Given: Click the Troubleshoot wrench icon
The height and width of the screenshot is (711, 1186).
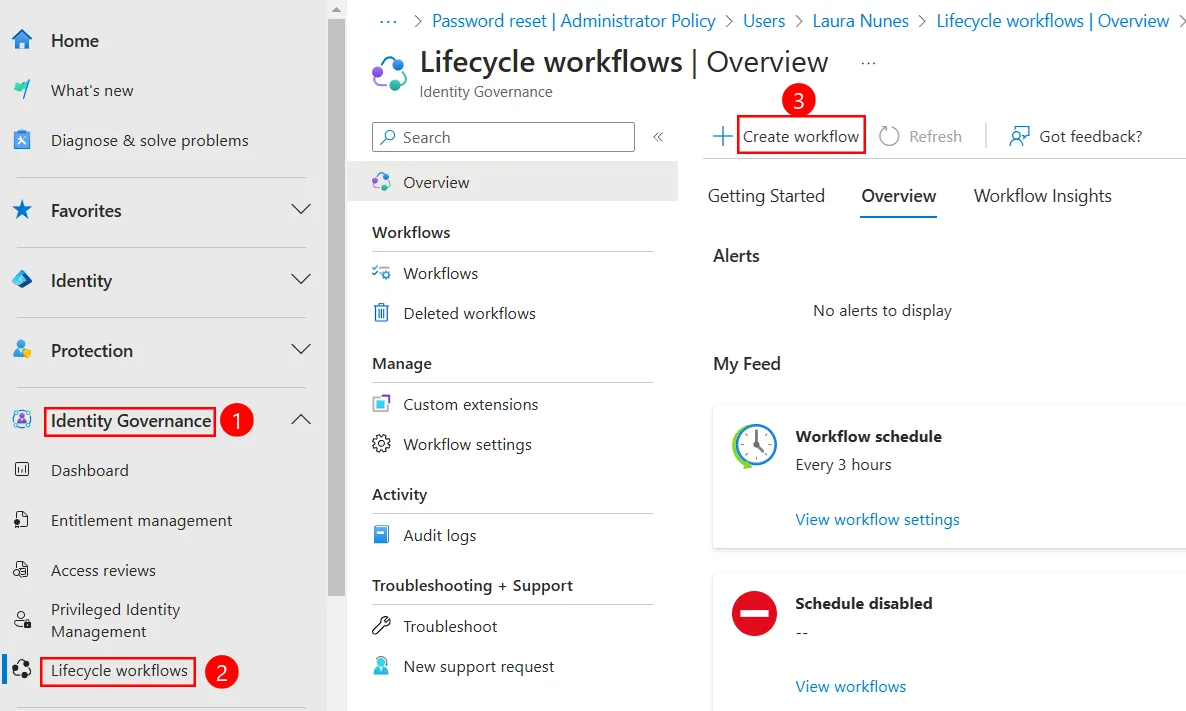Looking at the screenshot, I should [381, 626].
